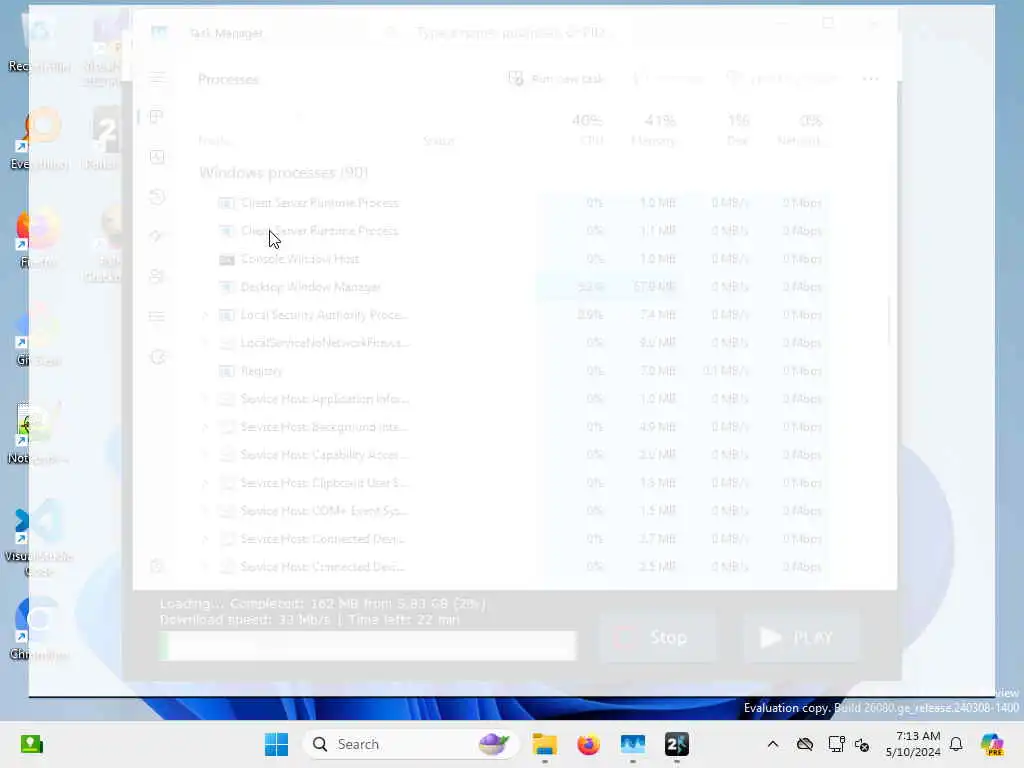Sort processes by Memory column header
This screenshot has width=1024, height=768.
[653, 129]
